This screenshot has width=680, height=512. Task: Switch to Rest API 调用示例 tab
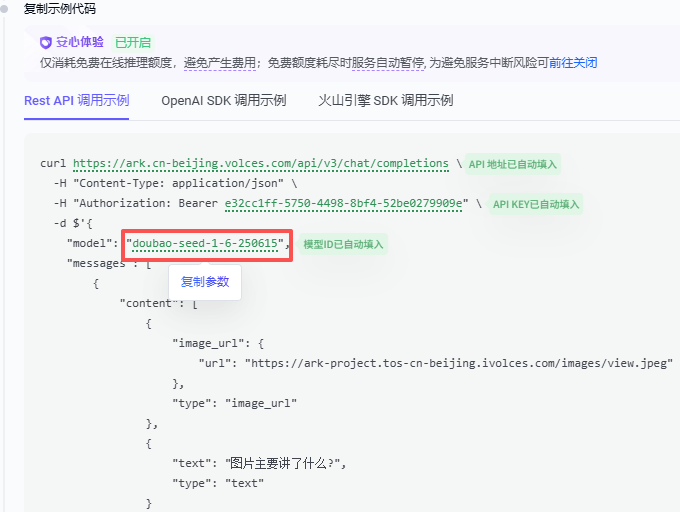point(76,101)
